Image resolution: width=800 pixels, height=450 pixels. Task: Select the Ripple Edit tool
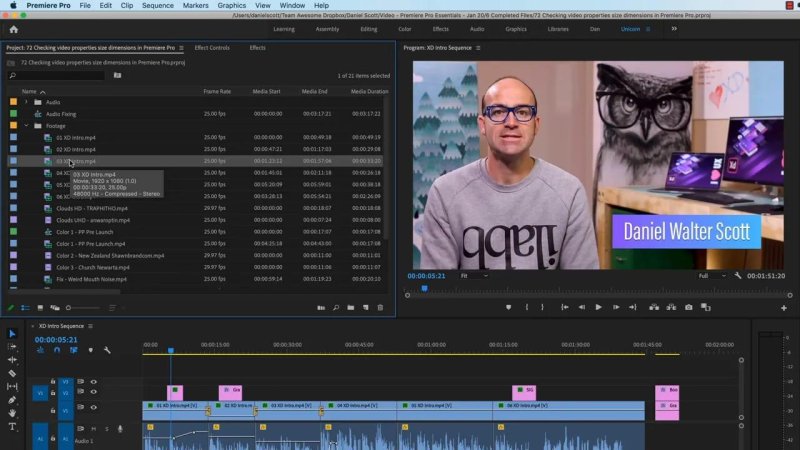click(12, 360)
